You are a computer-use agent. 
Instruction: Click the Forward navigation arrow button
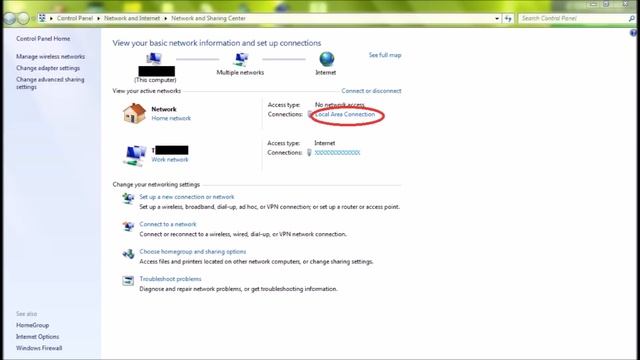tap(24, 18)
